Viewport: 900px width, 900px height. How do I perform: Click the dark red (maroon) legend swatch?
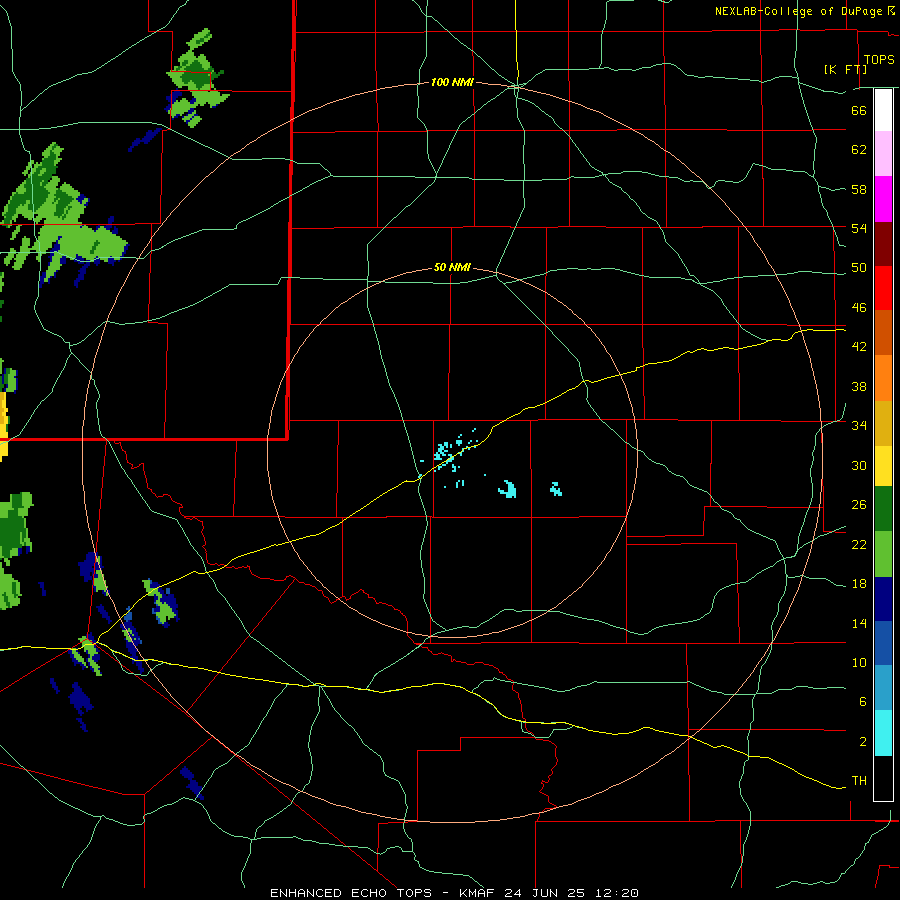883,244
